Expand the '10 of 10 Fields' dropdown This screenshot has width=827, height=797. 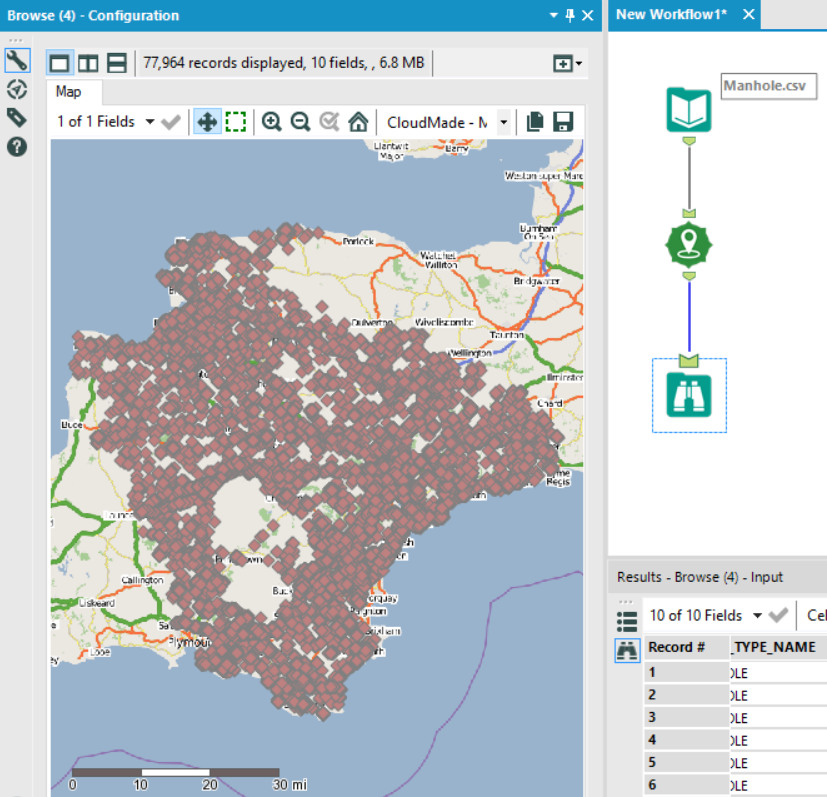tap(757, 615)
